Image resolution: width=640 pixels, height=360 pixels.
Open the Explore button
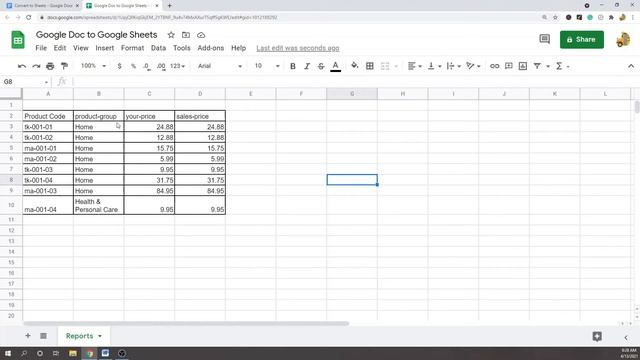(597, 336)
